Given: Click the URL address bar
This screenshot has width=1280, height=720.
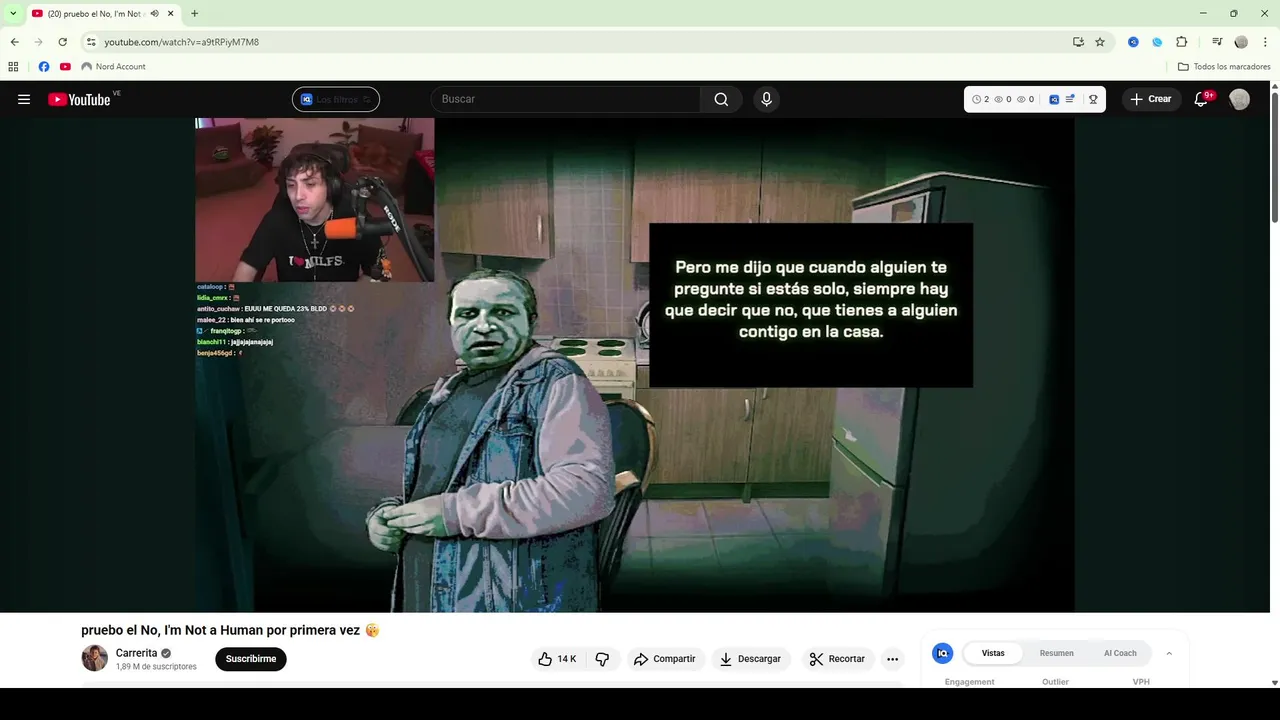Looking at the screenshot, I should (x=580, y=42).
